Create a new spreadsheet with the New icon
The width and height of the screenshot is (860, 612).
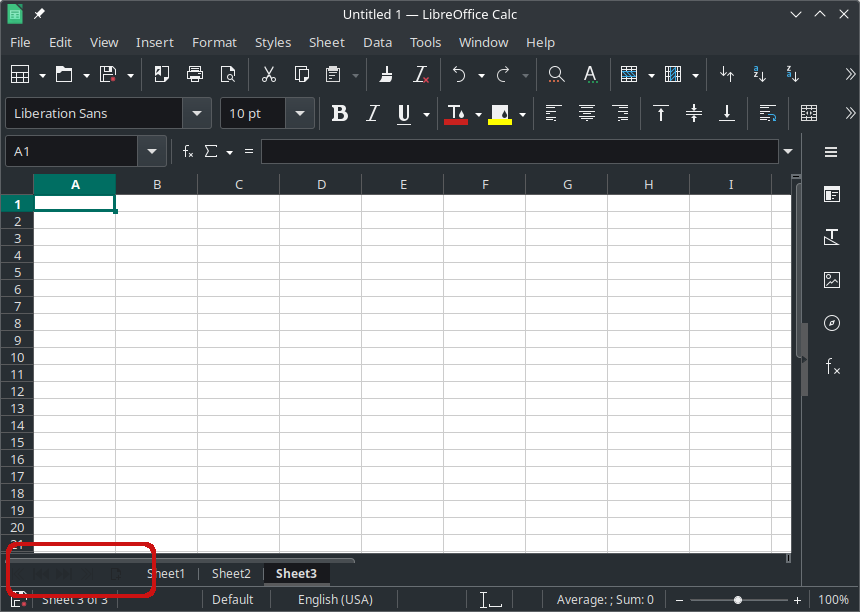pyautogui.click(x=20, y=74)
